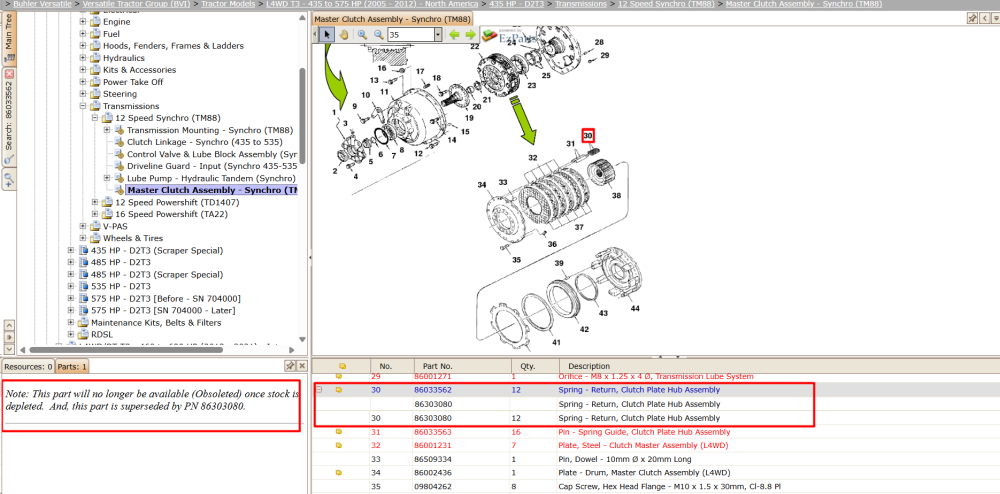The image size is (1000, 494).
Task: Zoom in on the diagram
Action: click(362, 34)
